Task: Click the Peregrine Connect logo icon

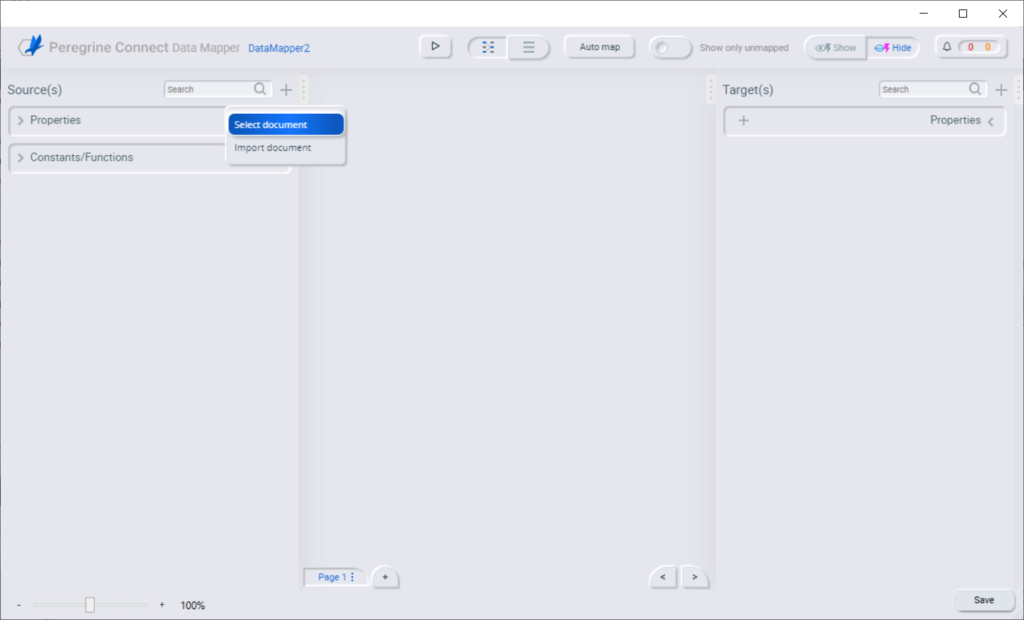Action: pyautogui.click(x=30, y=45)
